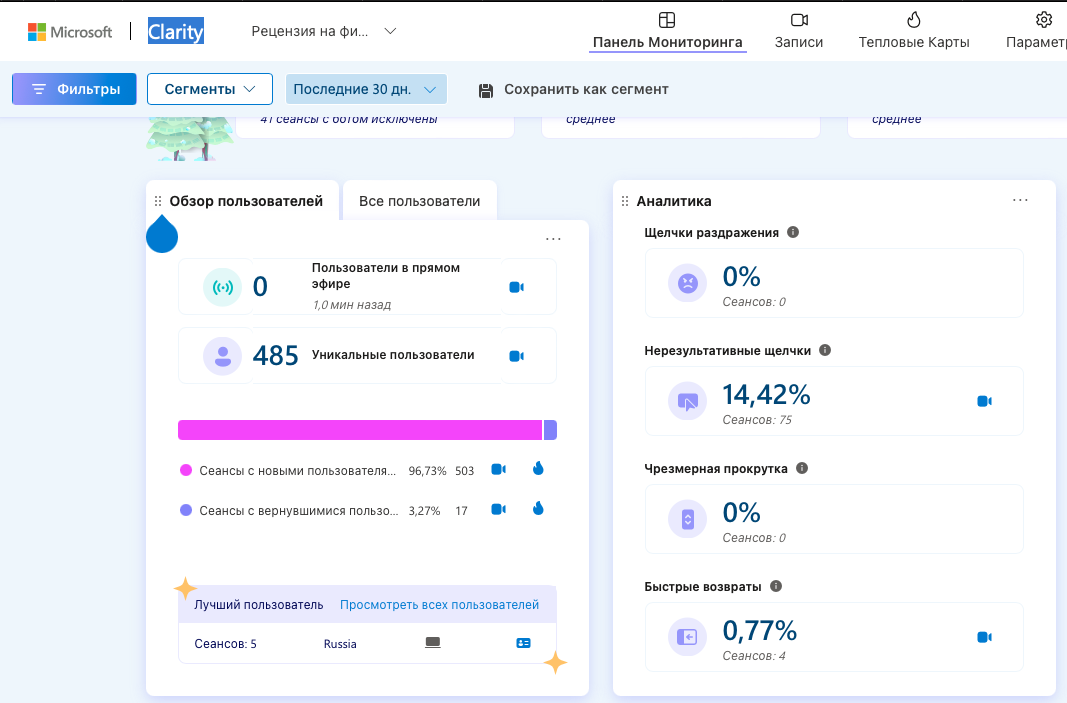
Task: Click the Фильтры button
Action: click(x=74, y=89)
